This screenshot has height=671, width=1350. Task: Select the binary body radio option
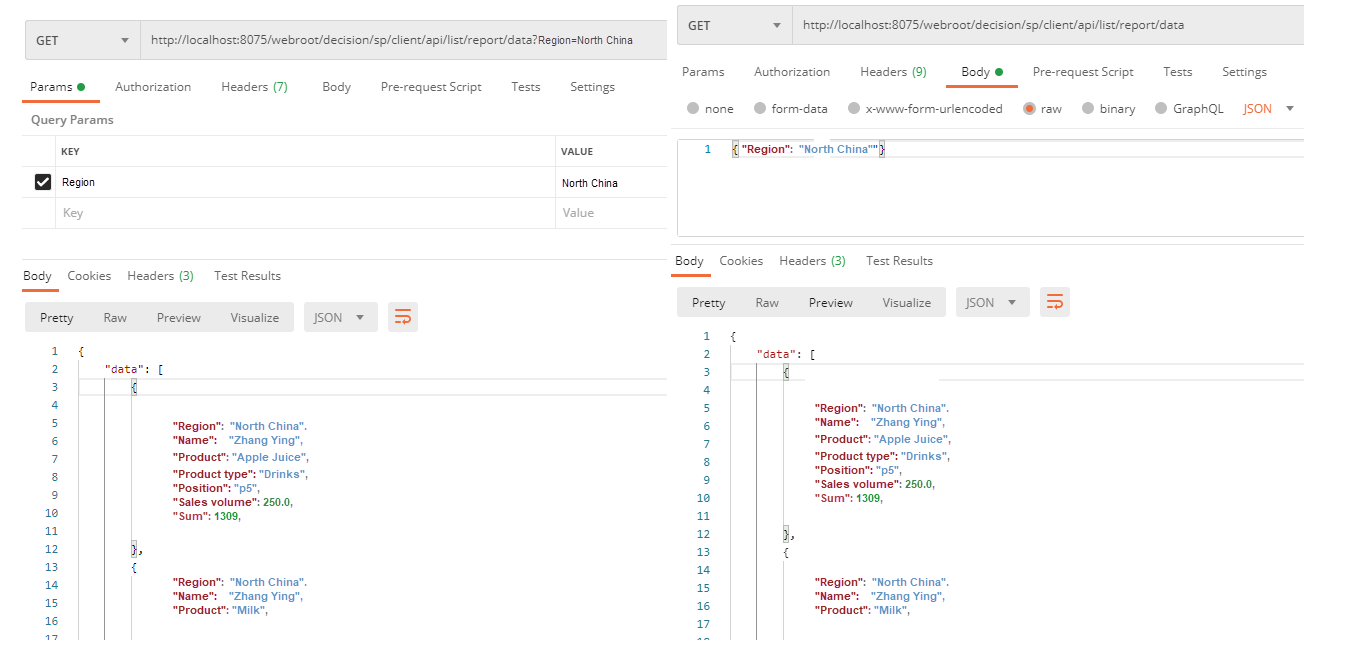tap(1088, 109)
